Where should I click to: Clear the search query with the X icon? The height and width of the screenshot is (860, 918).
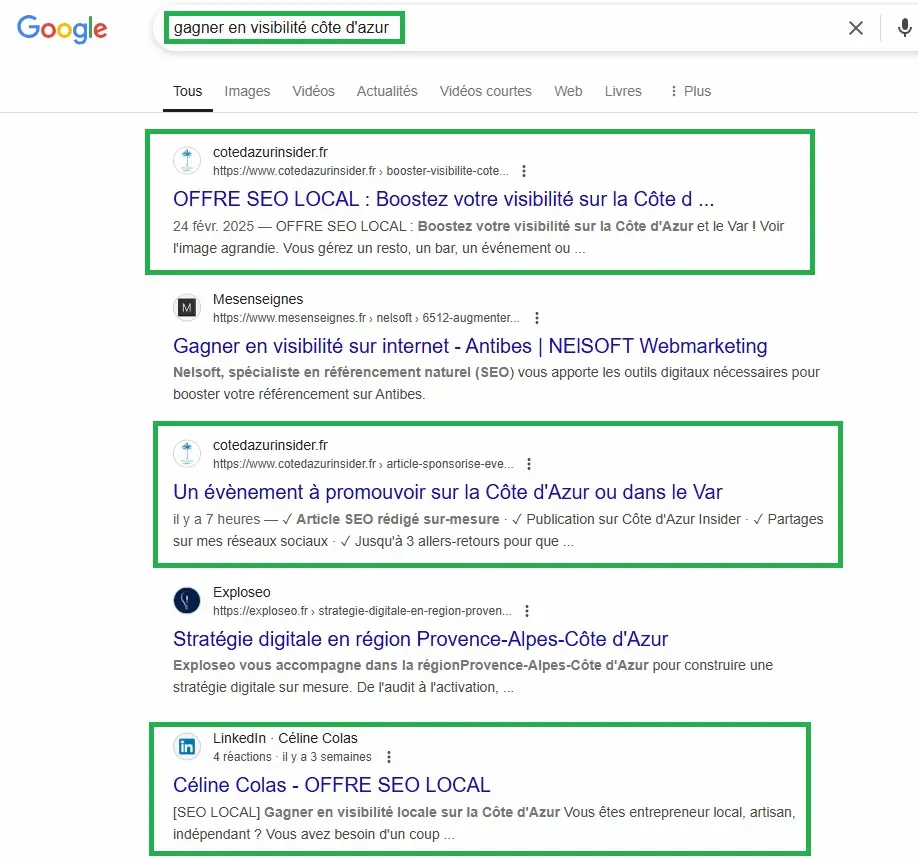(855, 28)
